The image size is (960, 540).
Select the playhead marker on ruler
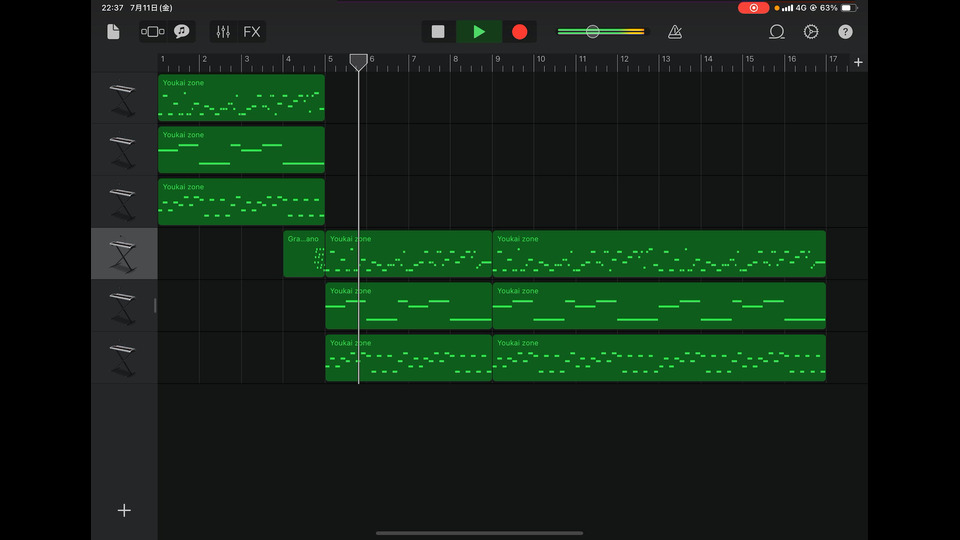click(x=358, y=62)
